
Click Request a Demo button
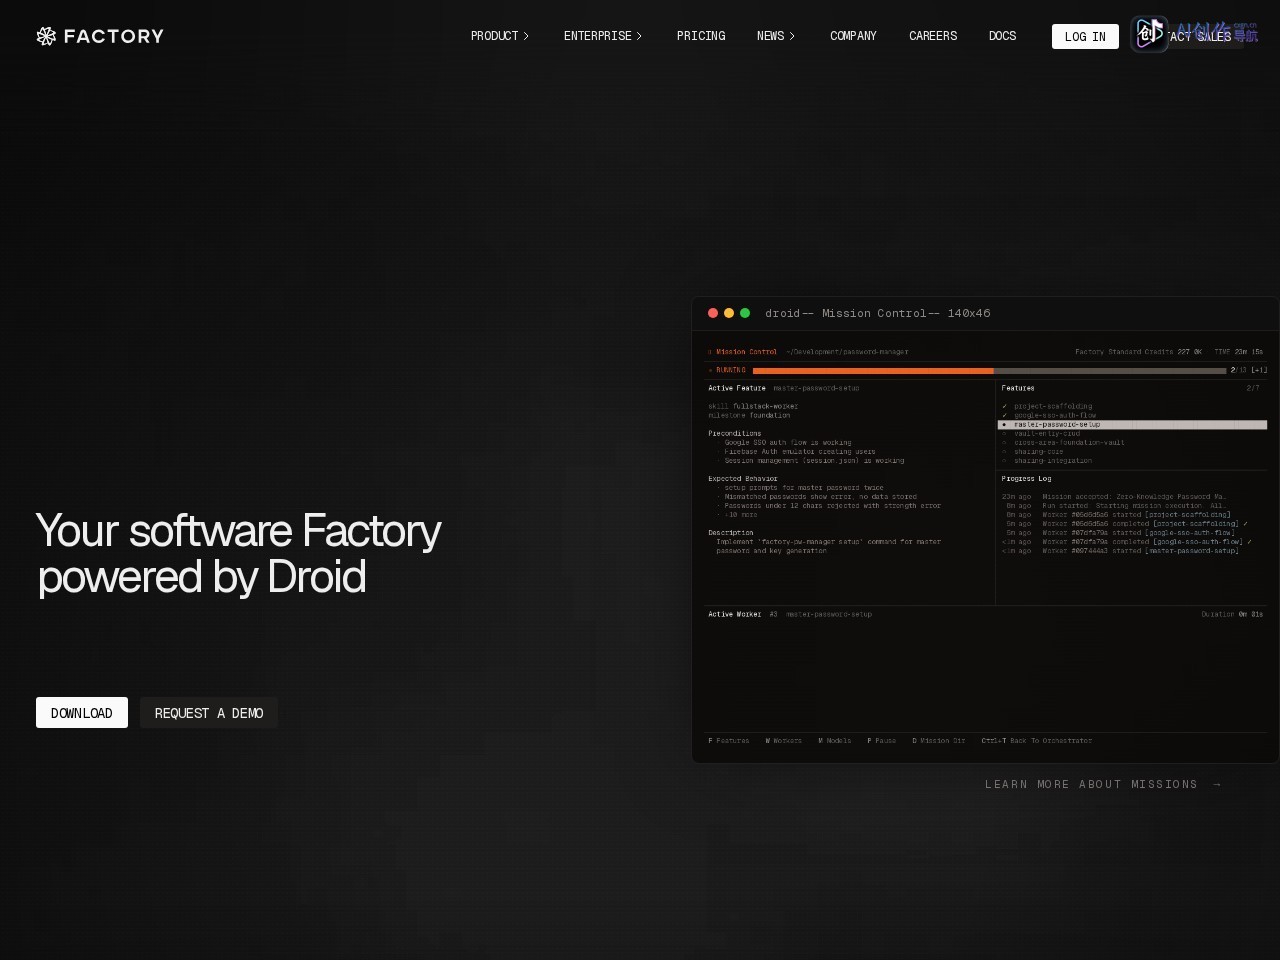[x=209, y=713]
